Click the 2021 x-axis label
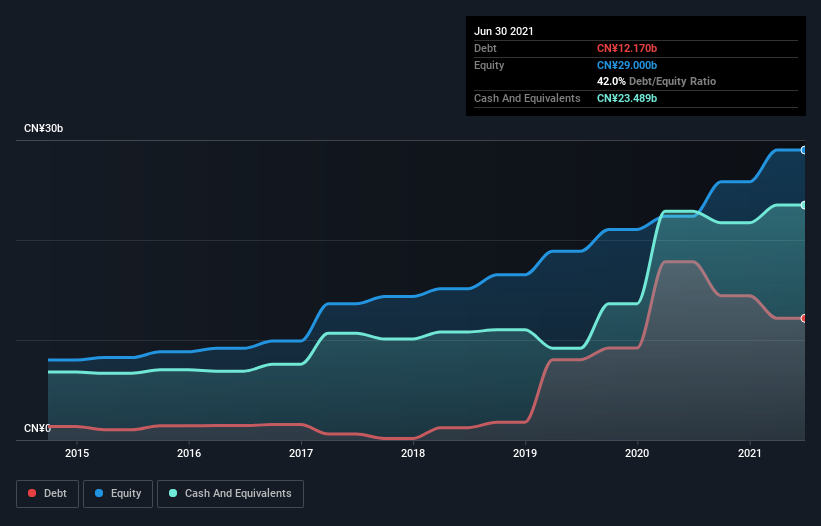This screenshot has width=821, height=526. [750, 453]
